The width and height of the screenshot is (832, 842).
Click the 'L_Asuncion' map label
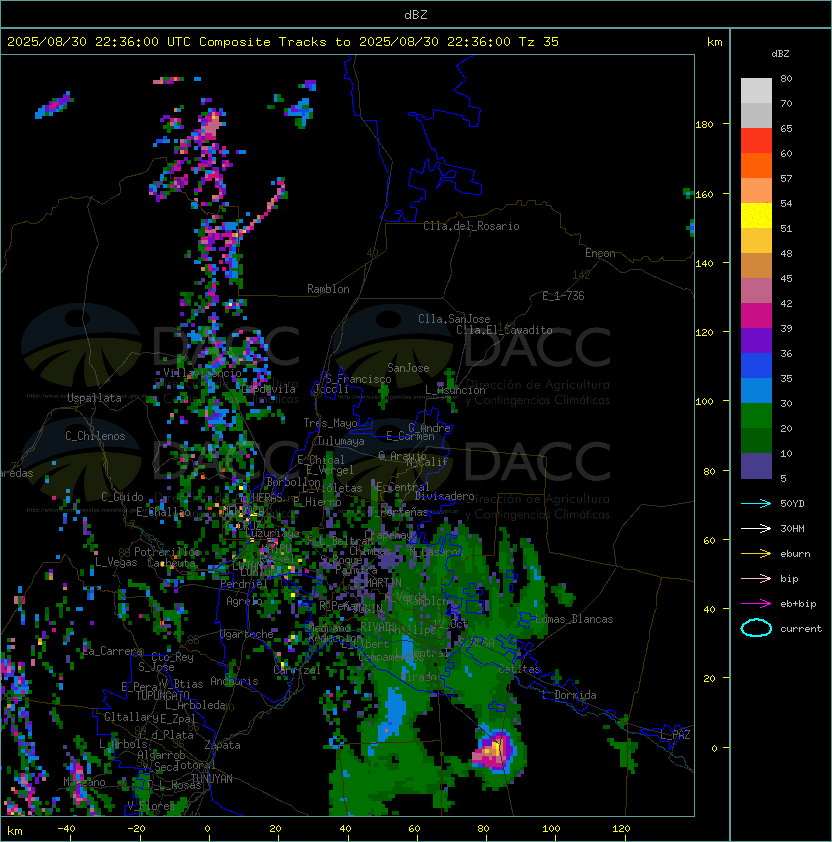[455, 390]
